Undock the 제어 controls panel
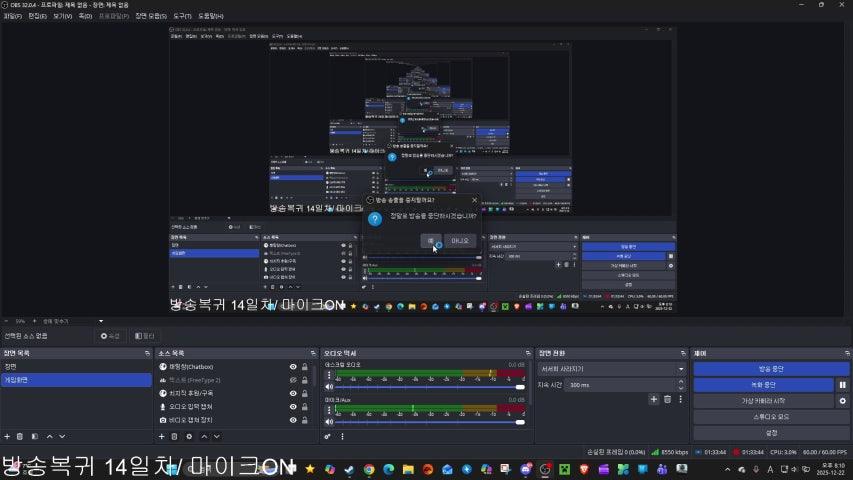Screen dimensions: 853x480 (x=847, y=354)
